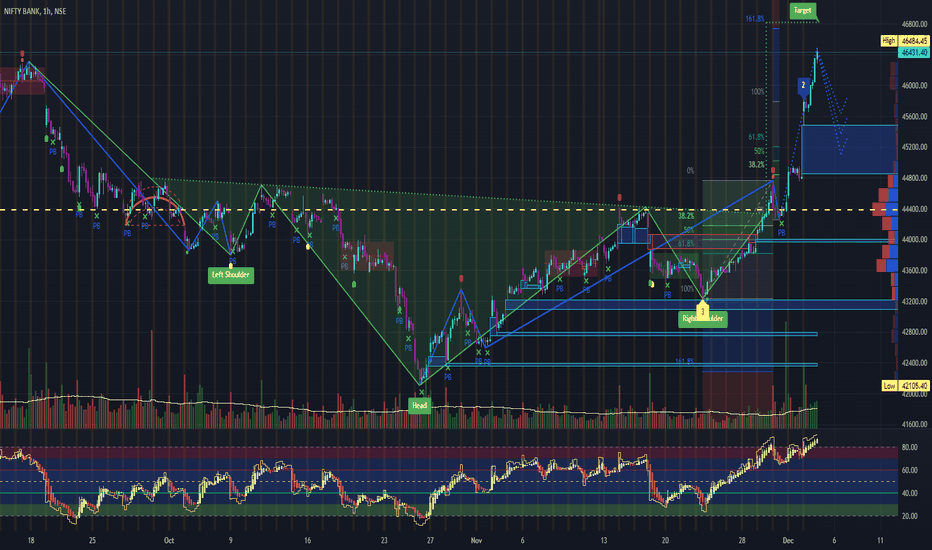Screen dimensions: 932x550
Task: Click the date 23 on the time axis
Action: tap(384, 540)
